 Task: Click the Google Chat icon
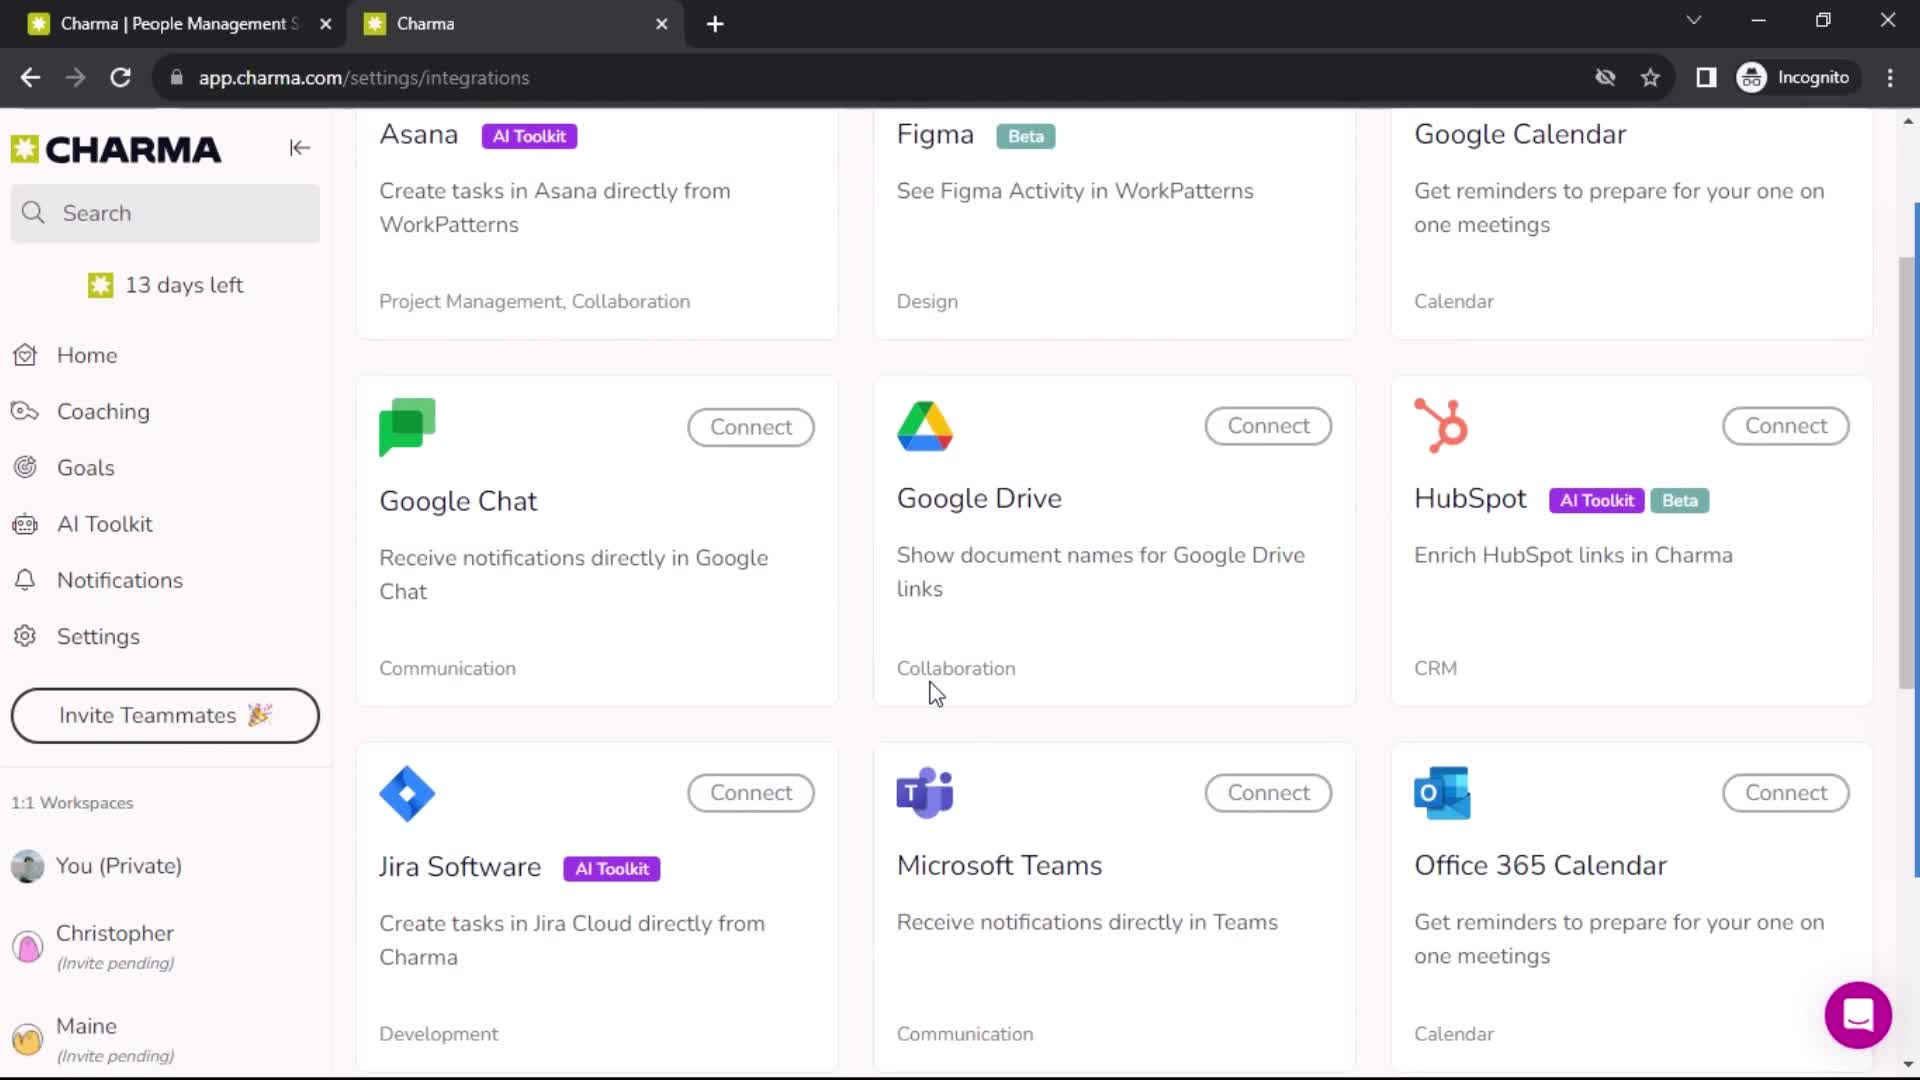[x=407, y=426]
